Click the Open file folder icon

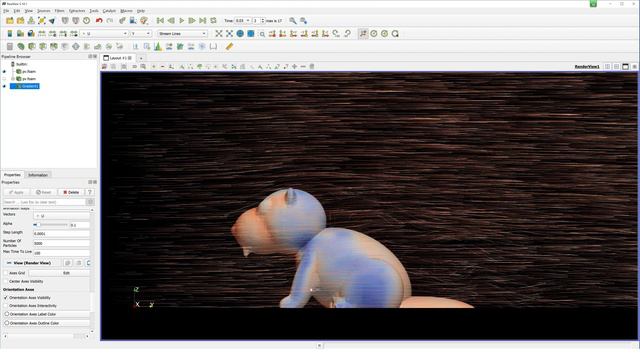click(10, 20)
